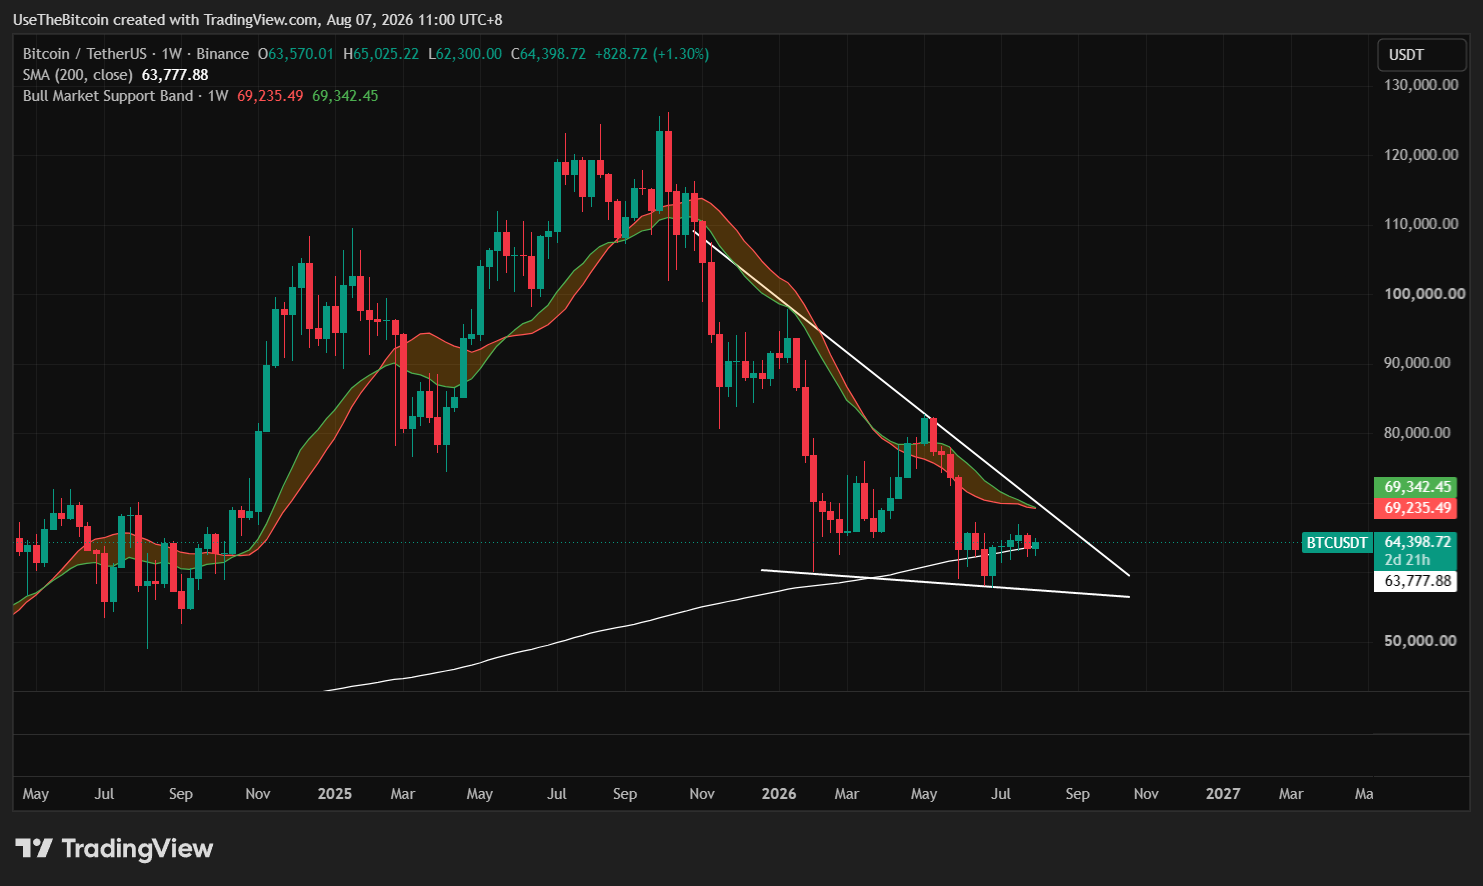This screenshot has height=886, width=1483.
Task: Click the 64,398.72 current price tag
Action: 1417,542
